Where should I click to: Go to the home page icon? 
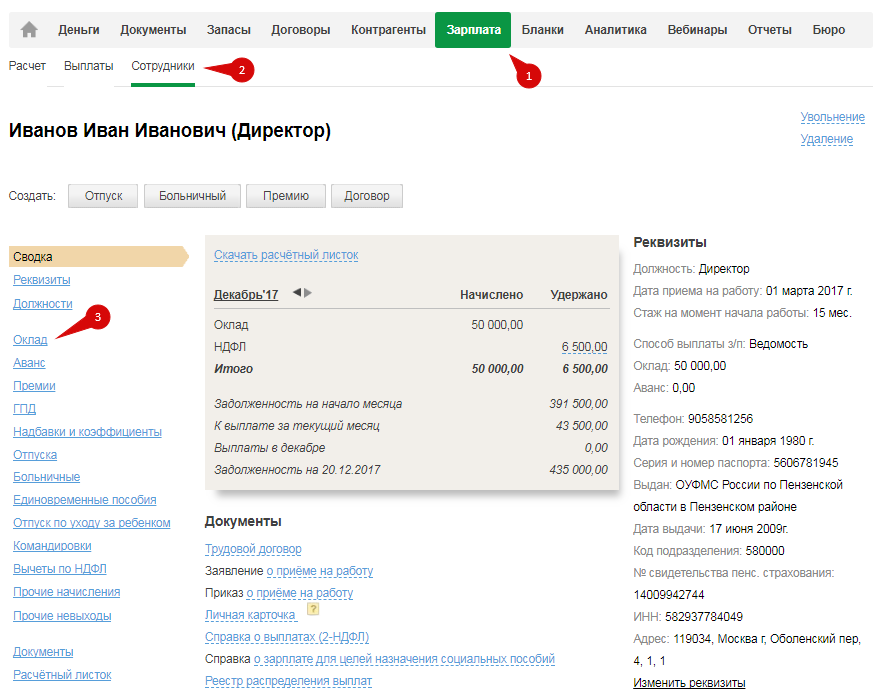pyautogui.click(x=29, y=29)
